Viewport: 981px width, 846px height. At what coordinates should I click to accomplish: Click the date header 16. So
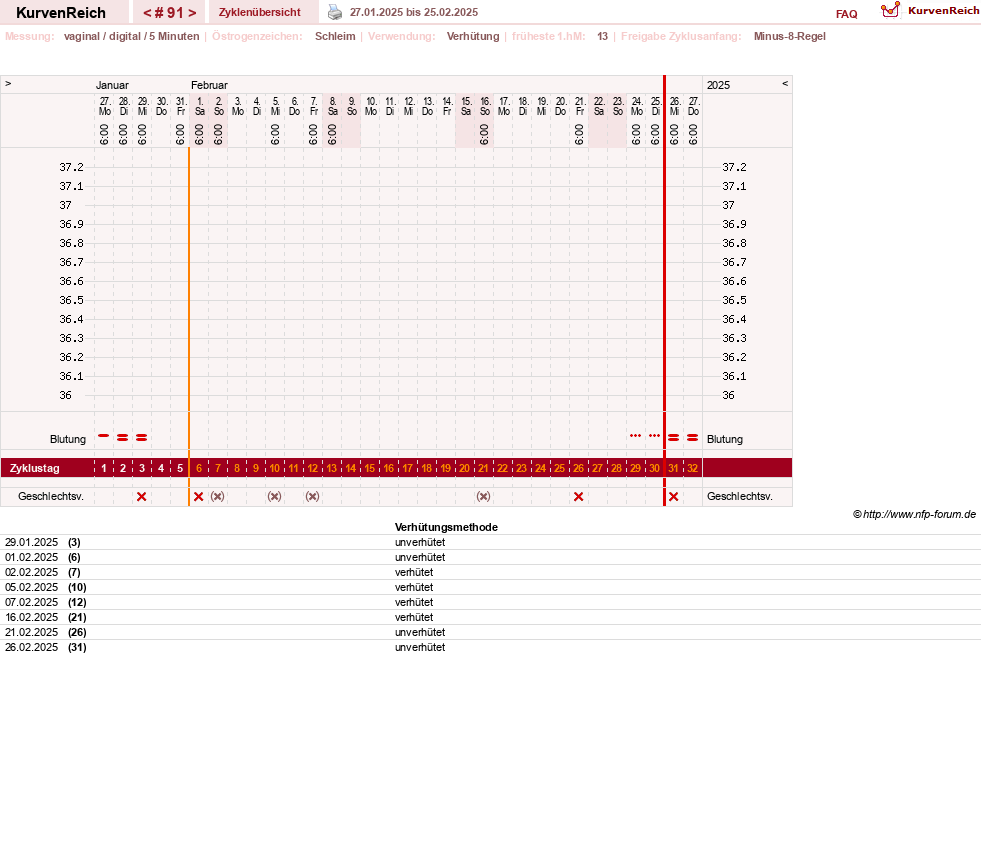tap(484, 106)
